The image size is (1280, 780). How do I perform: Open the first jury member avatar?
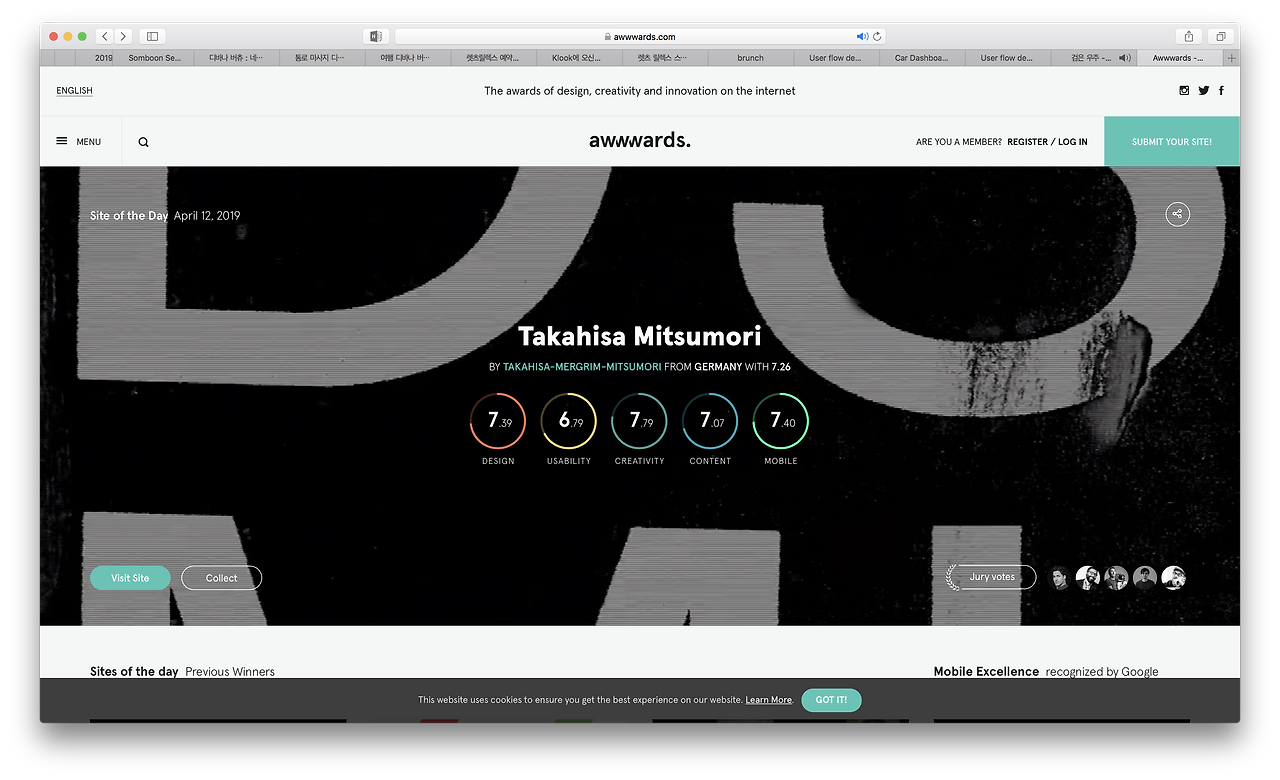[x=1059, y=577]
